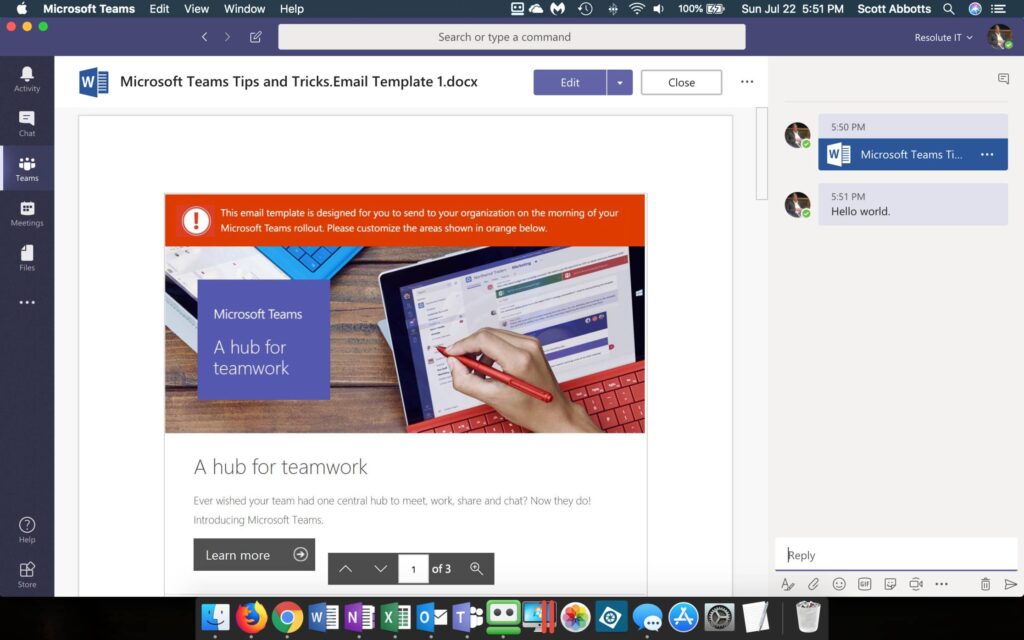Navigate forward with the right arrow
The height and width of the screenshot is (640, 1024).
227,37
